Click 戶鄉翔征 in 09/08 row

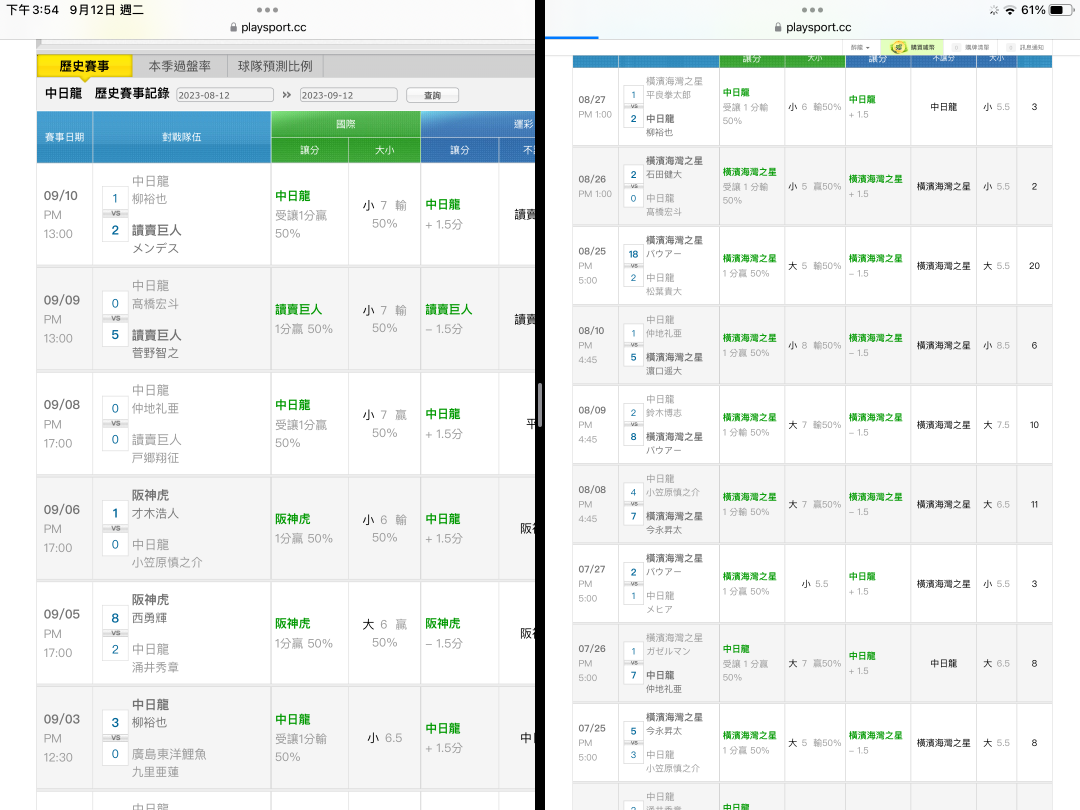click(x=155, y=457)
